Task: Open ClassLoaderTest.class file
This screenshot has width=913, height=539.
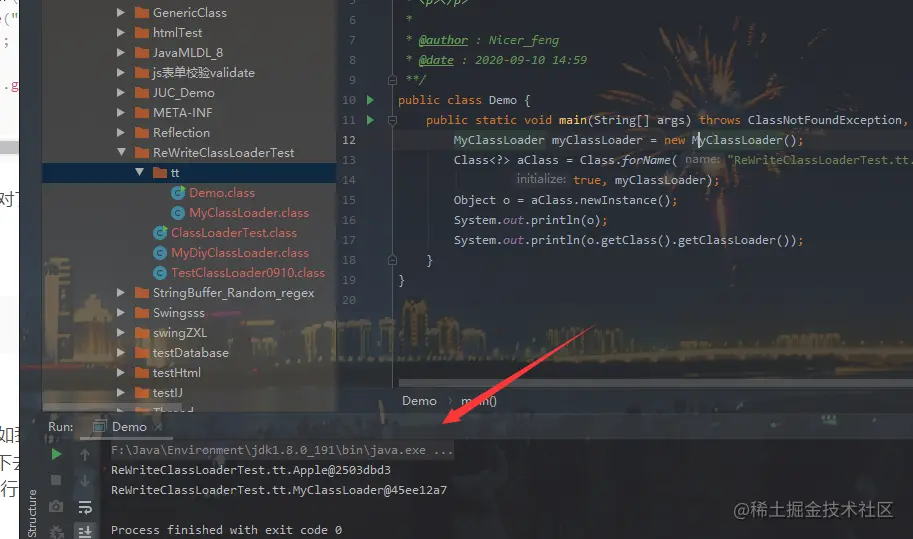Action: point(233,233)
